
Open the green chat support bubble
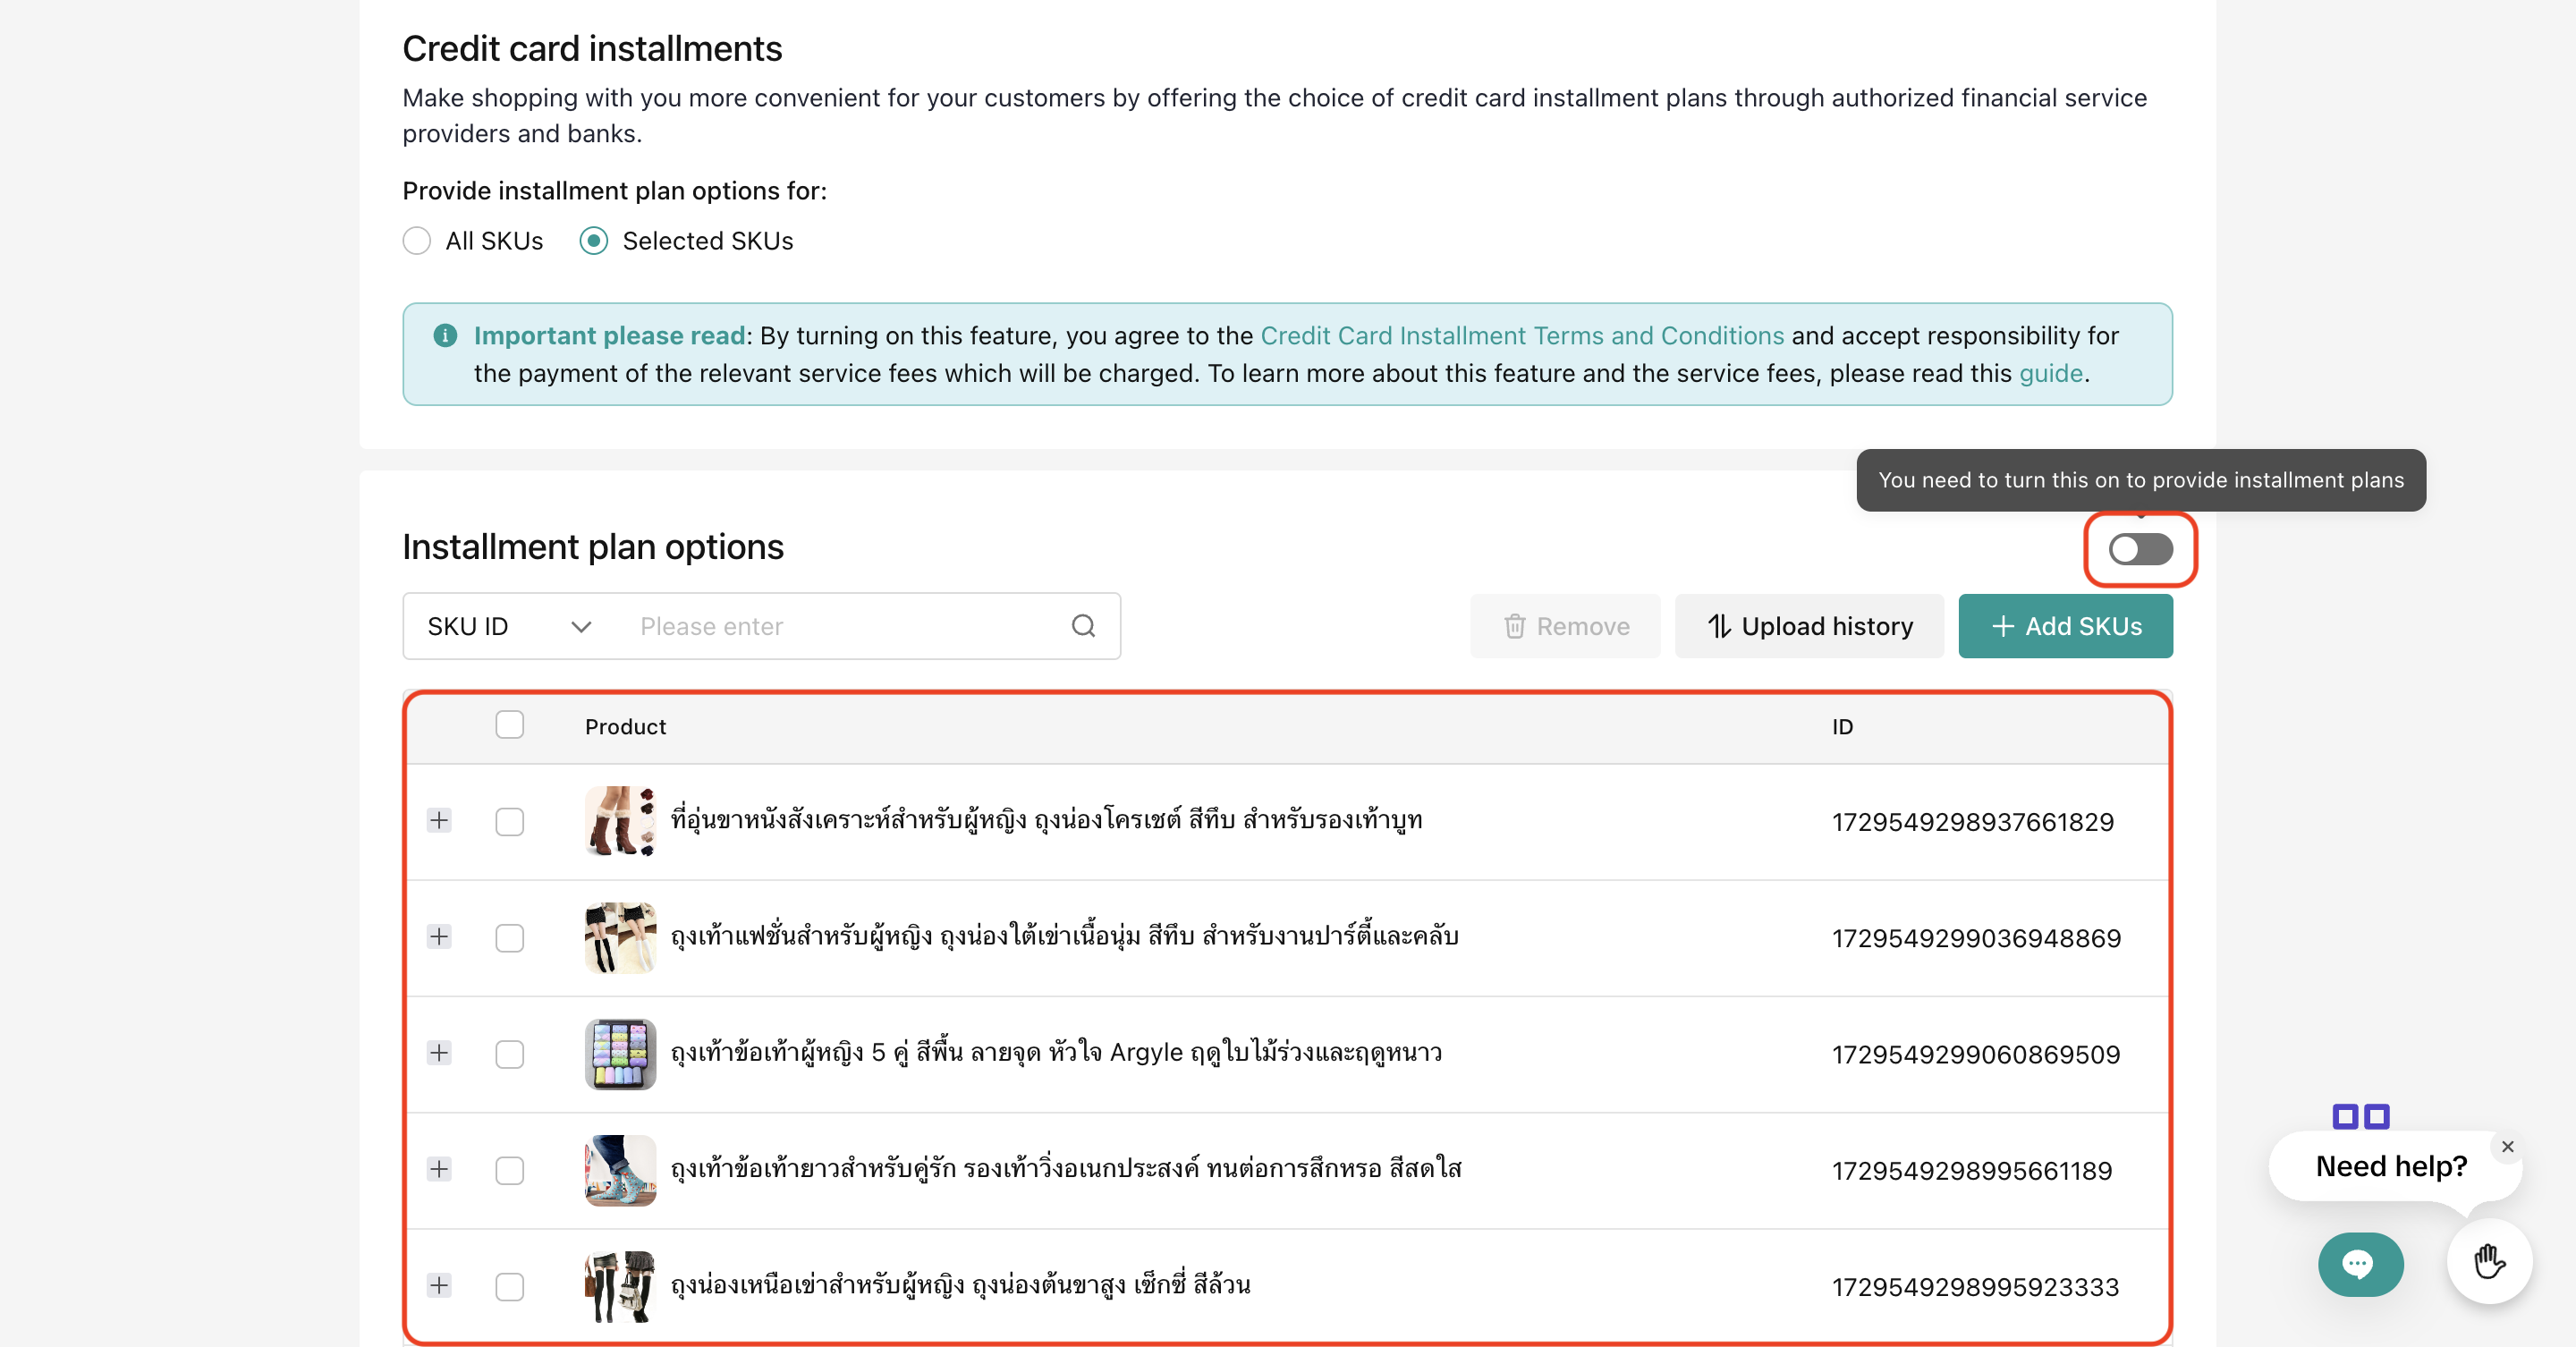coord(2360,1264)
